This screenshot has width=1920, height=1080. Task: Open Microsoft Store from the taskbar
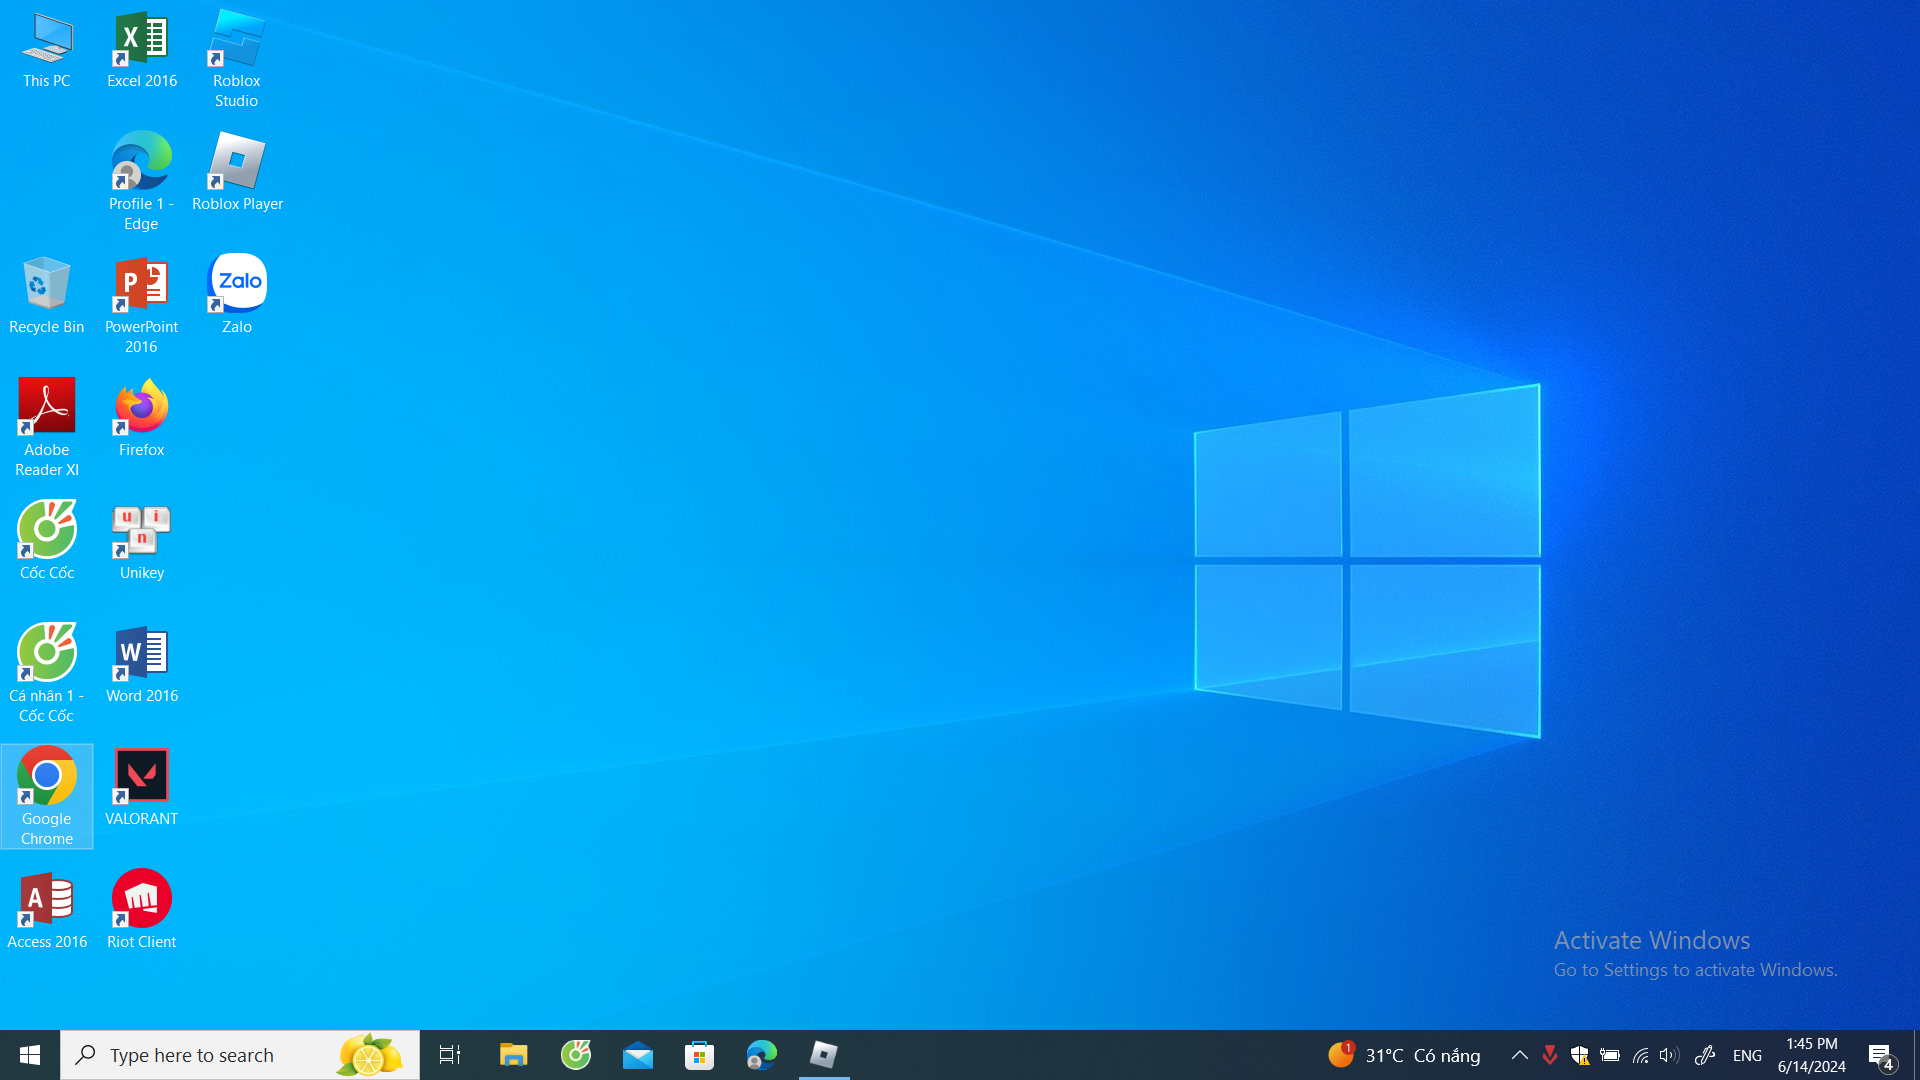click(x=699, y=1055)
